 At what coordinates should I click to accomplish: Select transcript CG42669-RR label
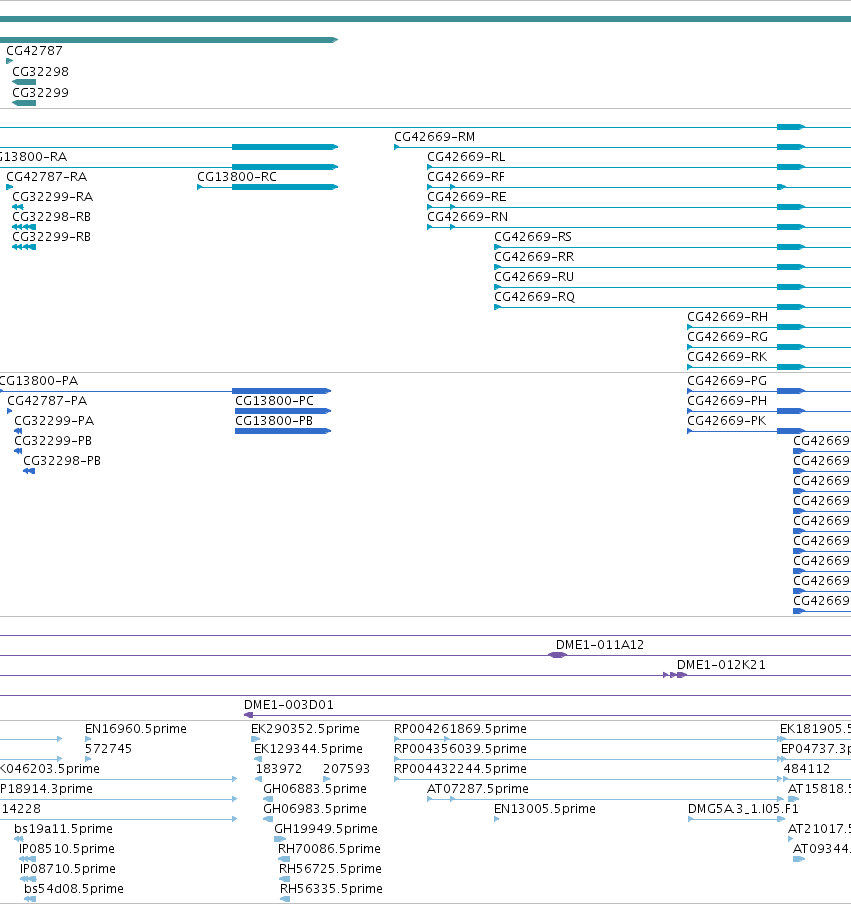pyautogui.click(x=534, y=257)
